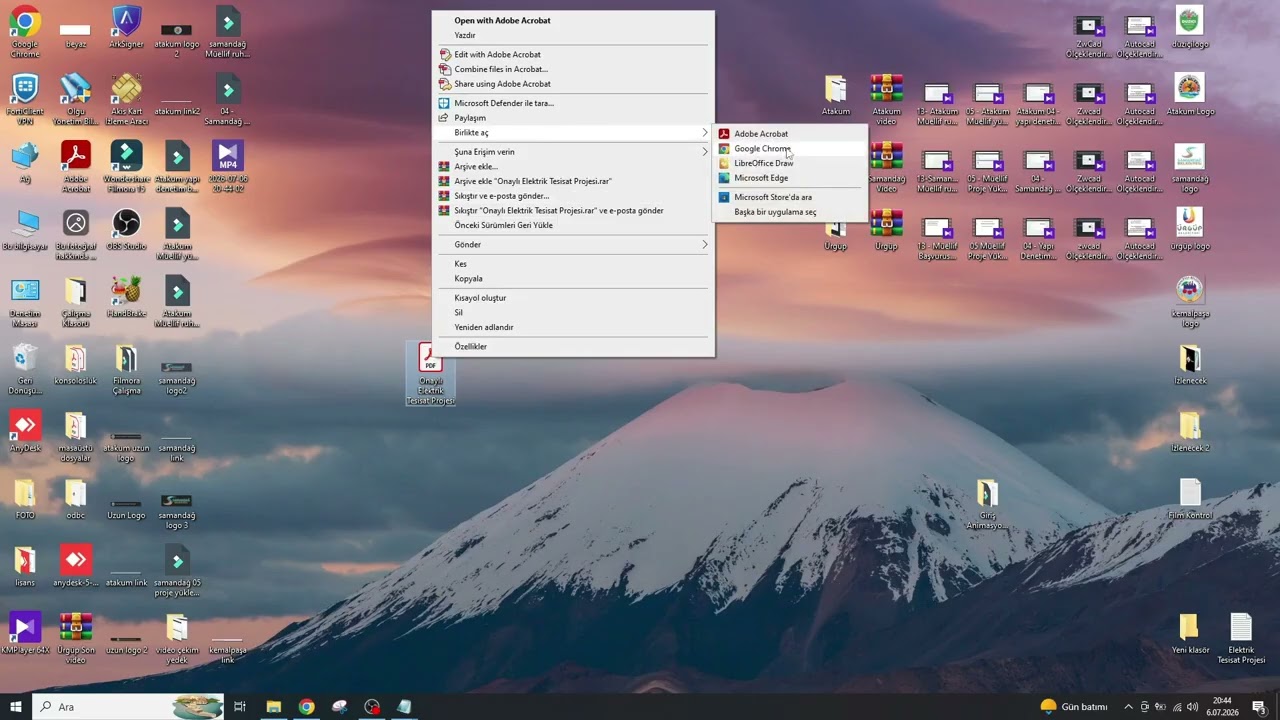1280x720 pixels.
Task: Expand the Şuna Erişim verin submenu
Action: 704,152
